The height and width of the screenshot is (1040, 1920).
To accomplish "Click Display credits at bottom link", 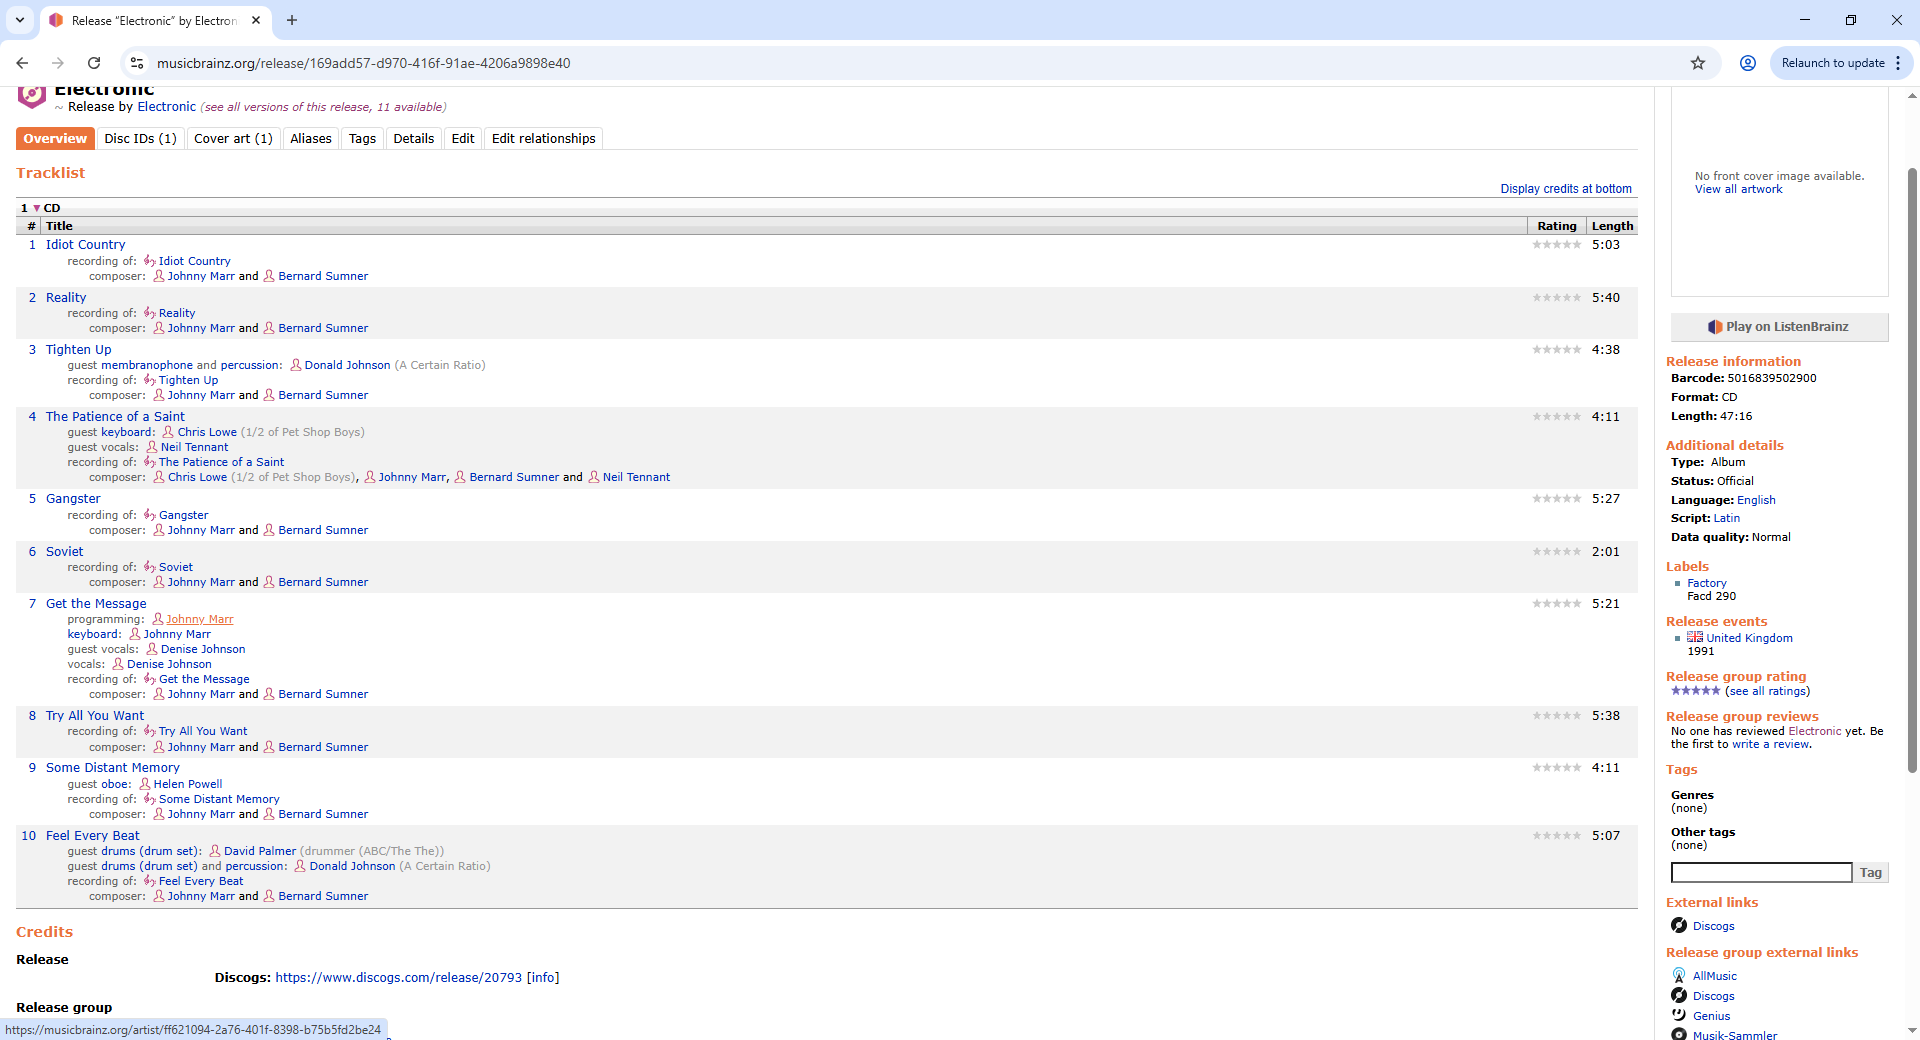I will pyautogui.click(x=1565, y=189).
